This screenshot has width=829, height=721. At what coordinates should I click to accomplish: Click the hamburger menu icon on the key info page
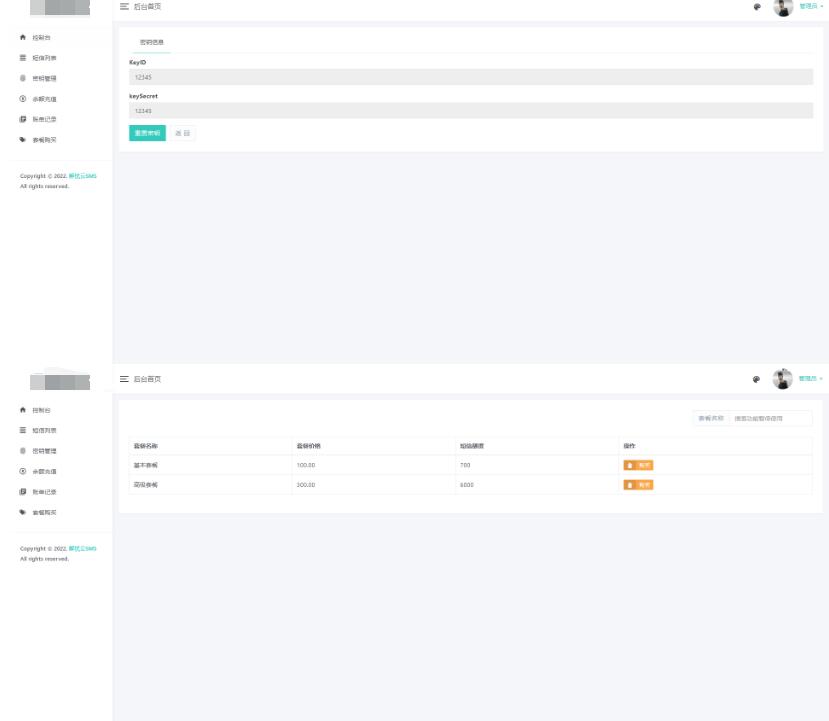point(124,7)
